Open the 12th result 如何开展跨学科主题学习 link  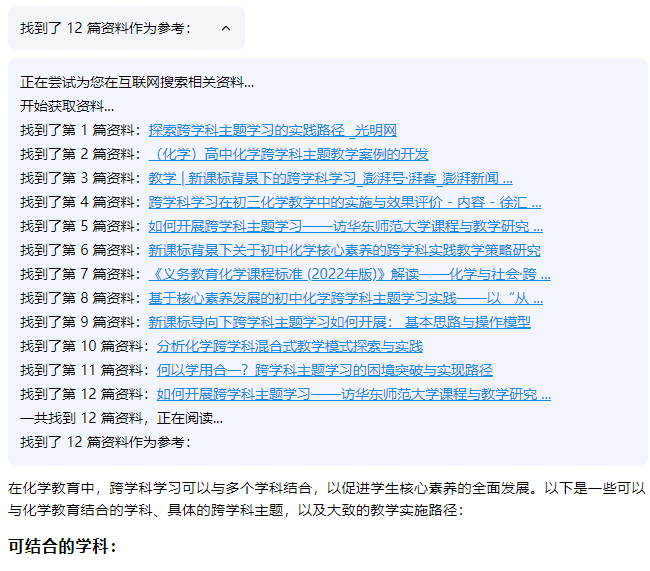pos(354,394)
